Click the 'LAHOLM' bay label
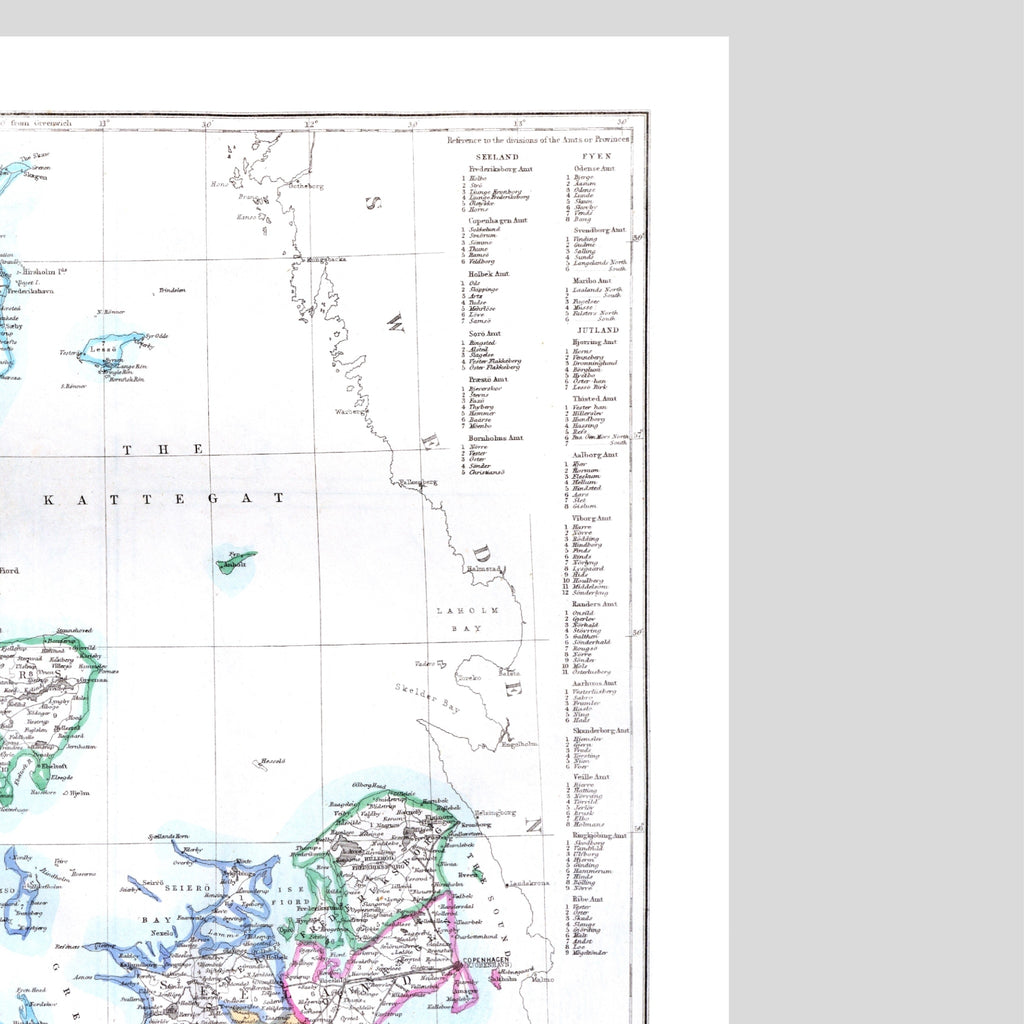The height and width of the screenshot is (1024, 1024). click(468, 611)
